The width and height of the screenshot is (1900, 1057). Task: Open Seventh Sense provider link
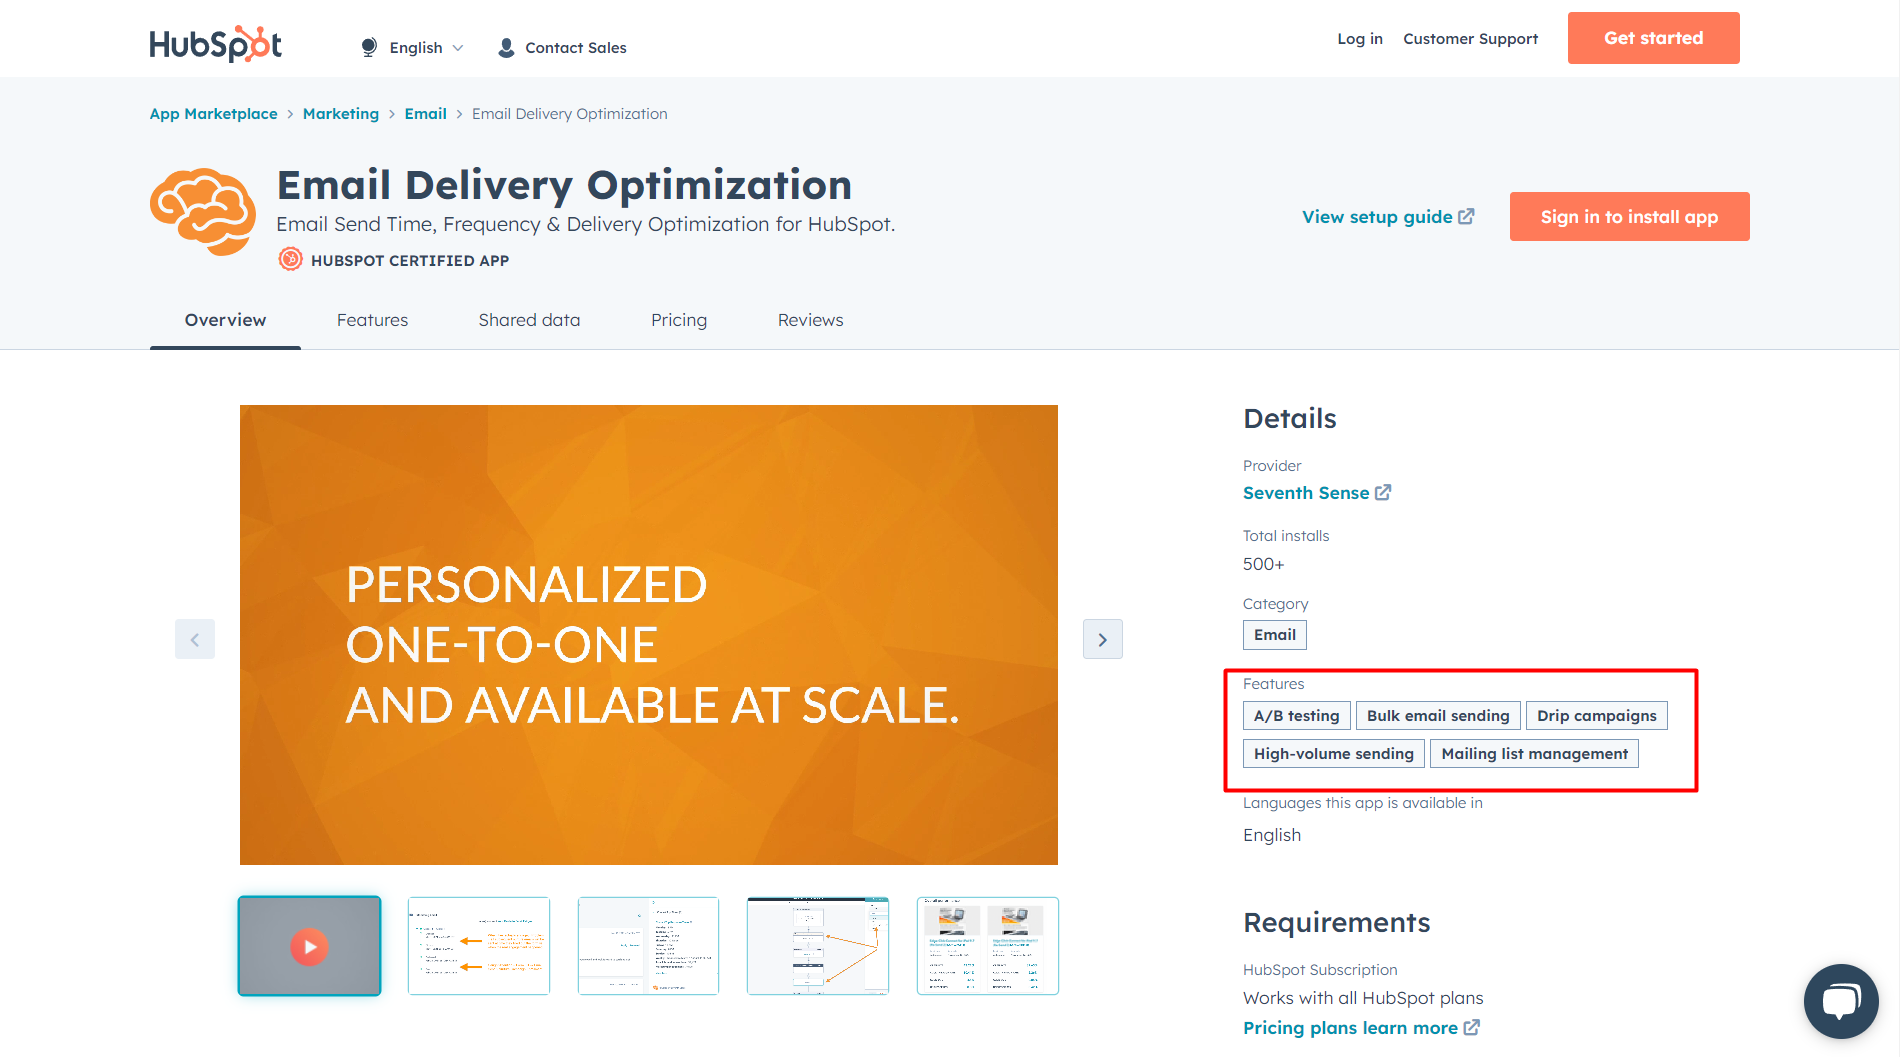[1305, 493]
